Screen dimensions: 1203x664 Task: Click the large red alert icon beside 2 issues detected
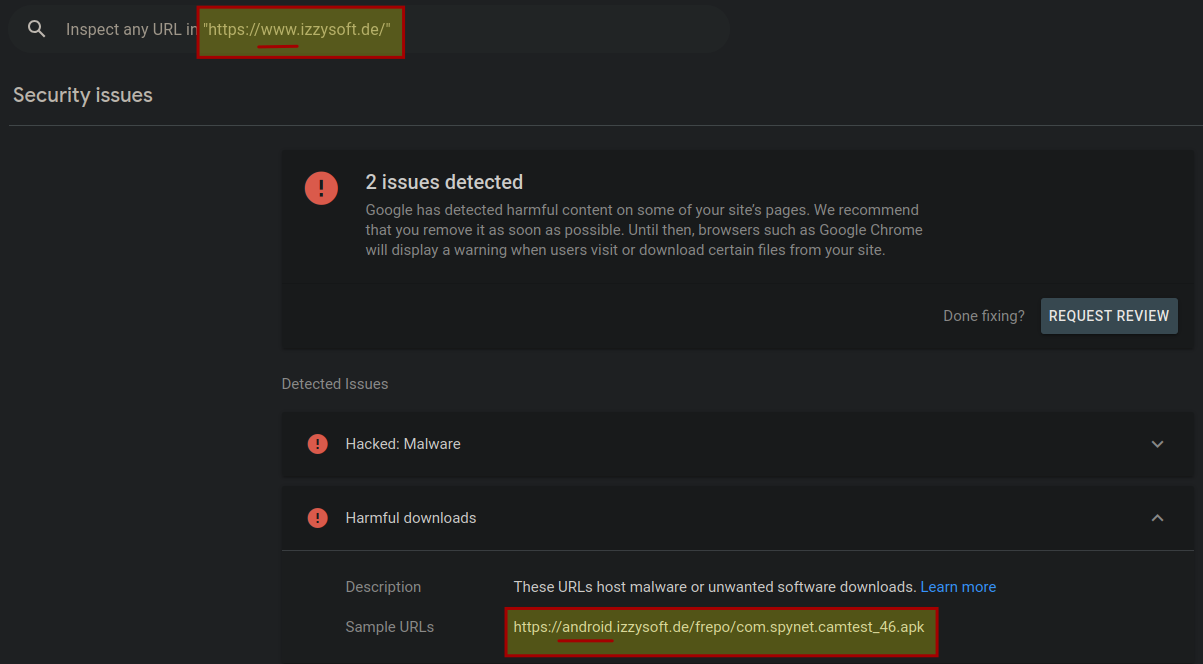click(321, 187)
